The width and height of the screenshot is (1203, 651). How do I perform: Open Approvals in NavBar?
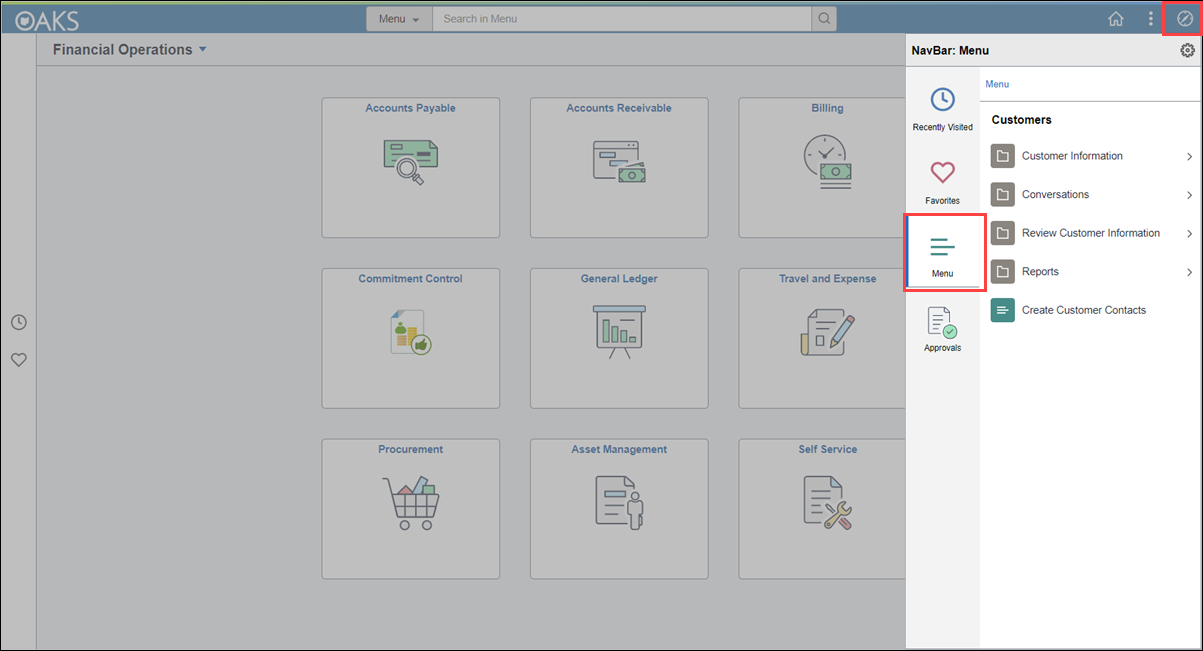pos(942,329)
